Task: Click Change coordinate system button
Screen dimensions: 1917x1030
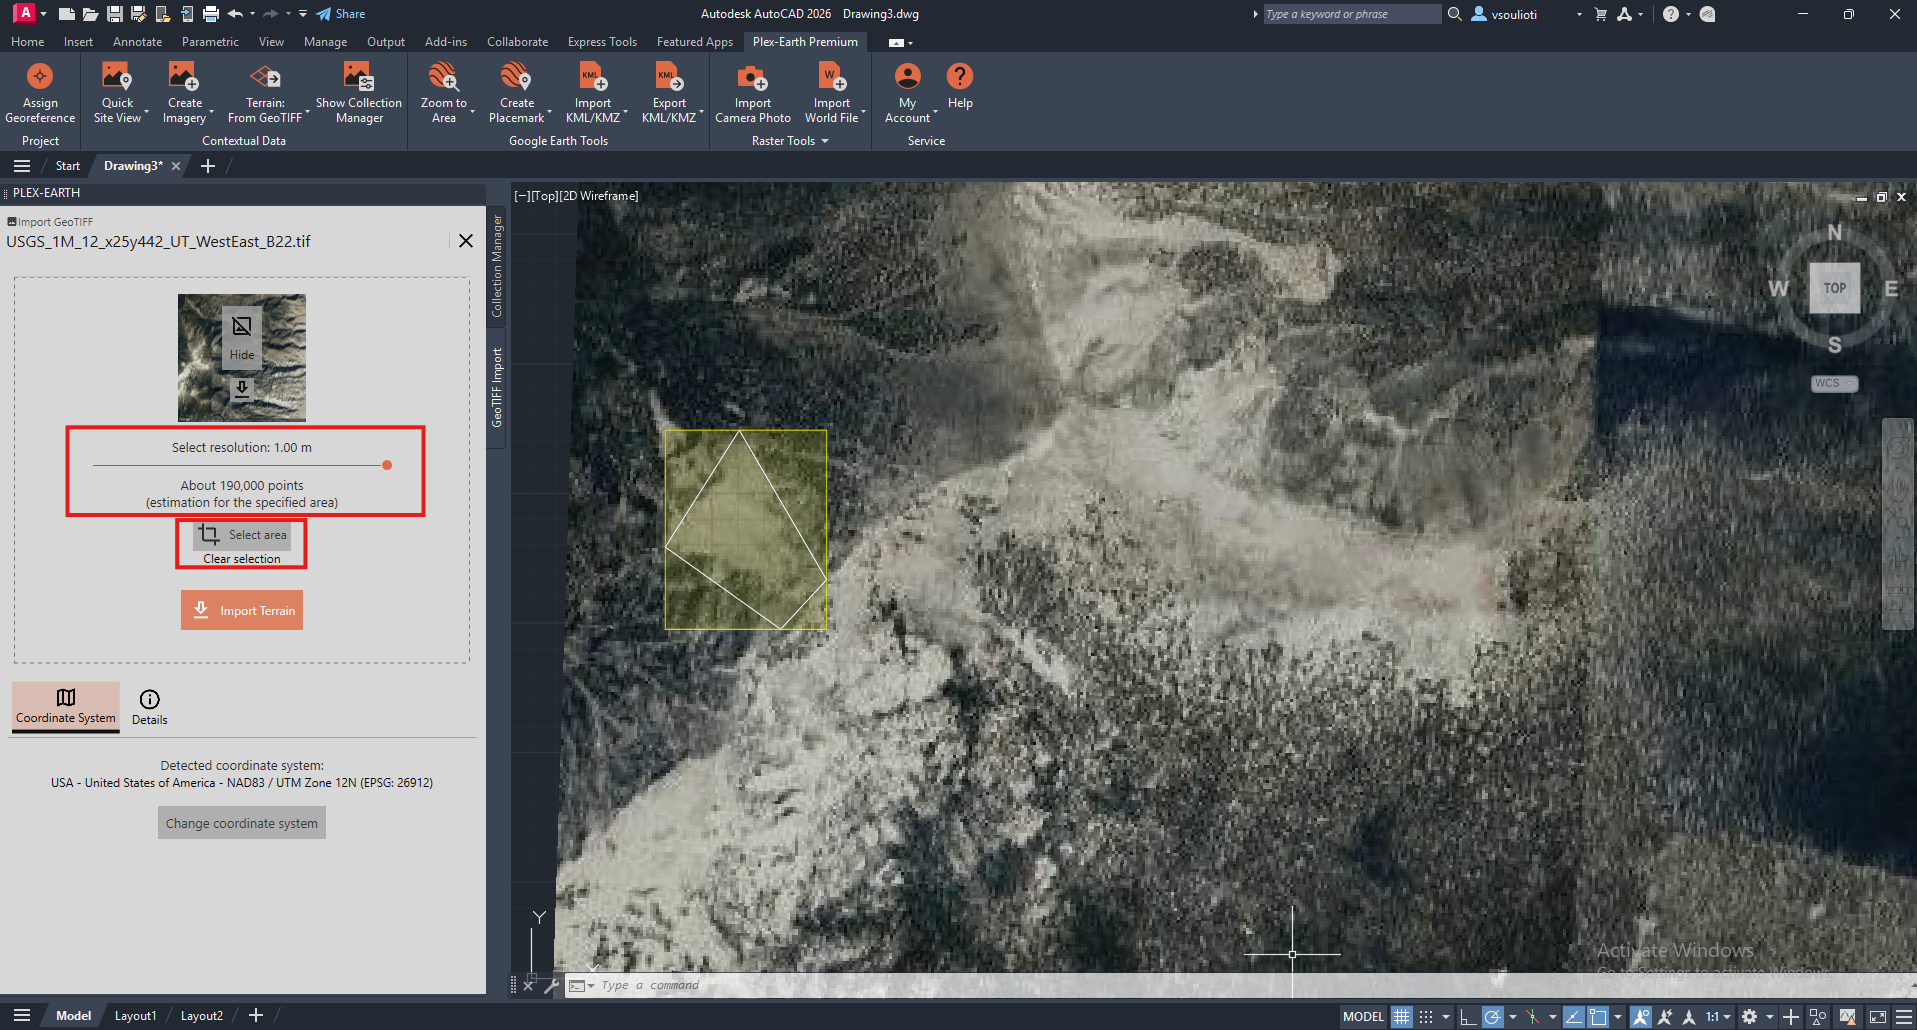Action: pos(242,823)
